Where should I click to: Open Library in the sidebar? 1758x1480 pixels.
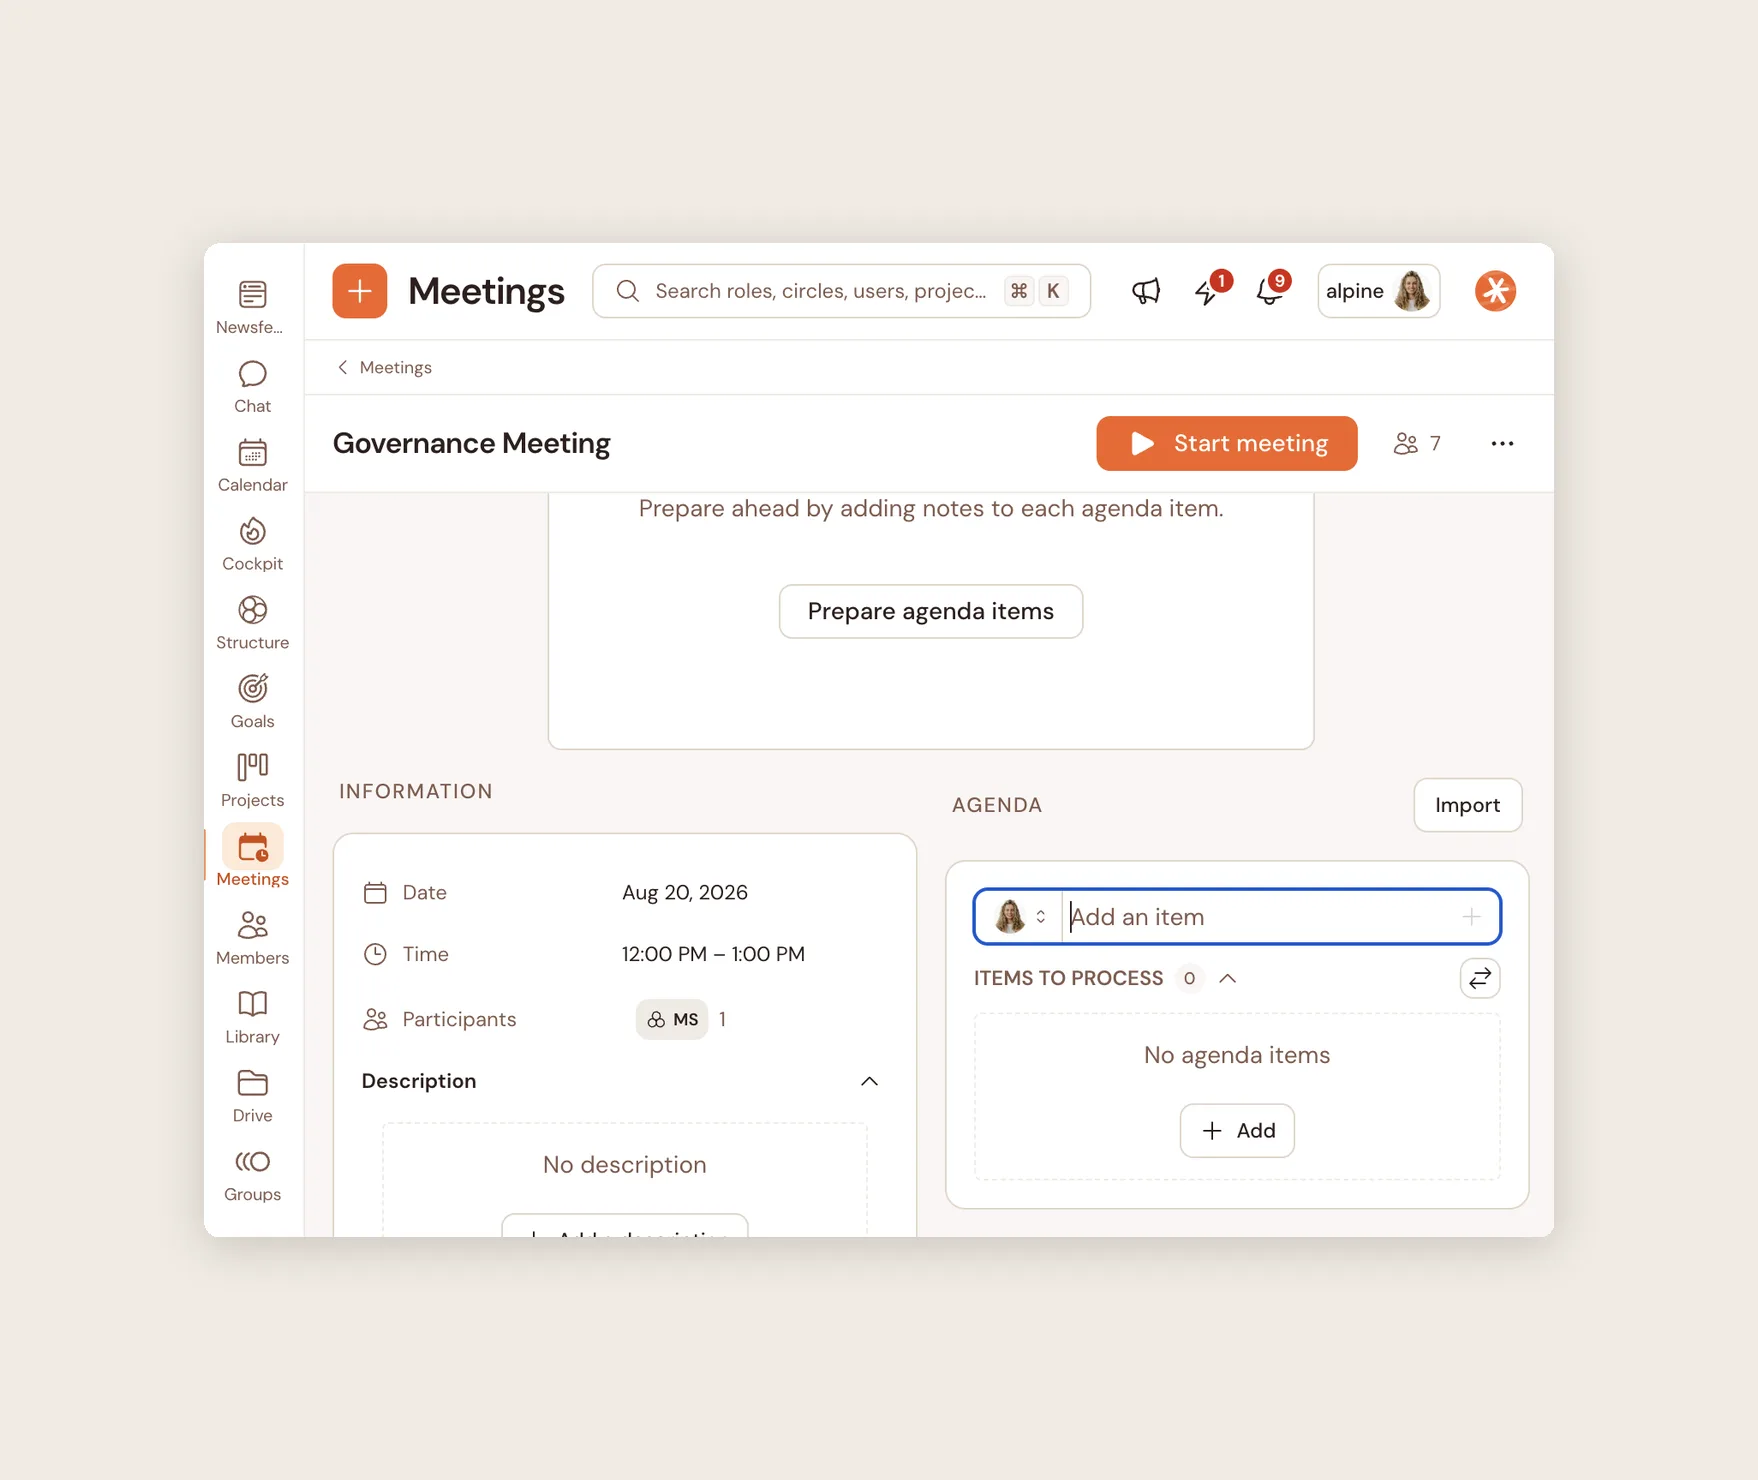tap(252, 1017)
